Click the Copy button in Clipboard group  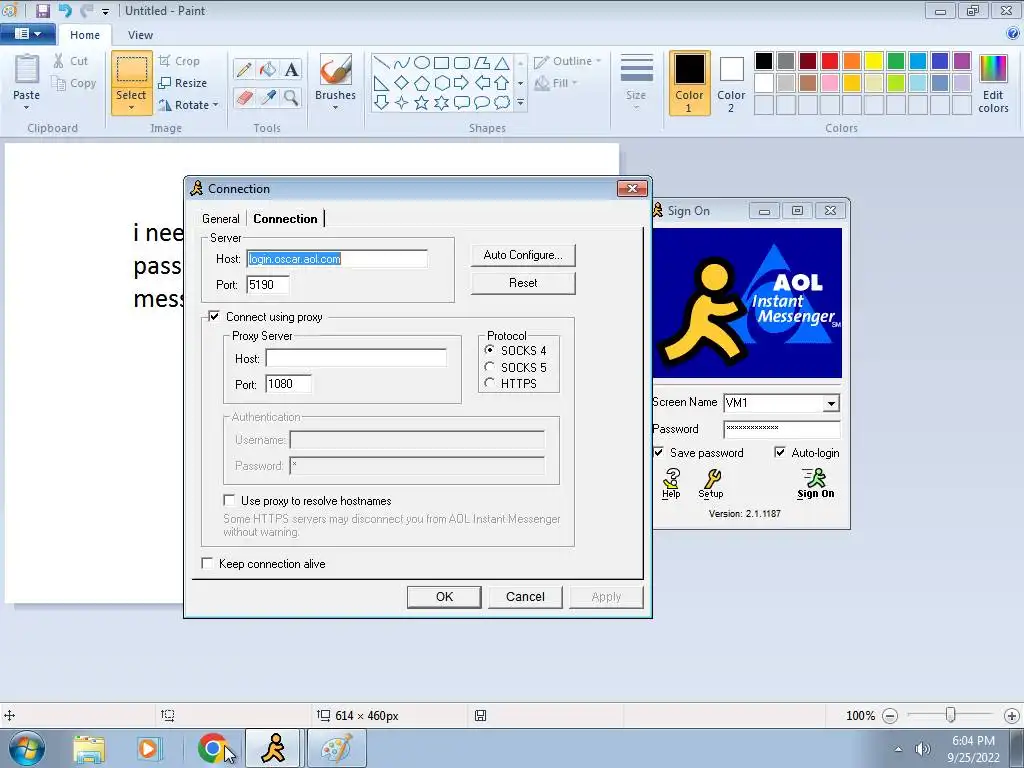coord(74,83)
